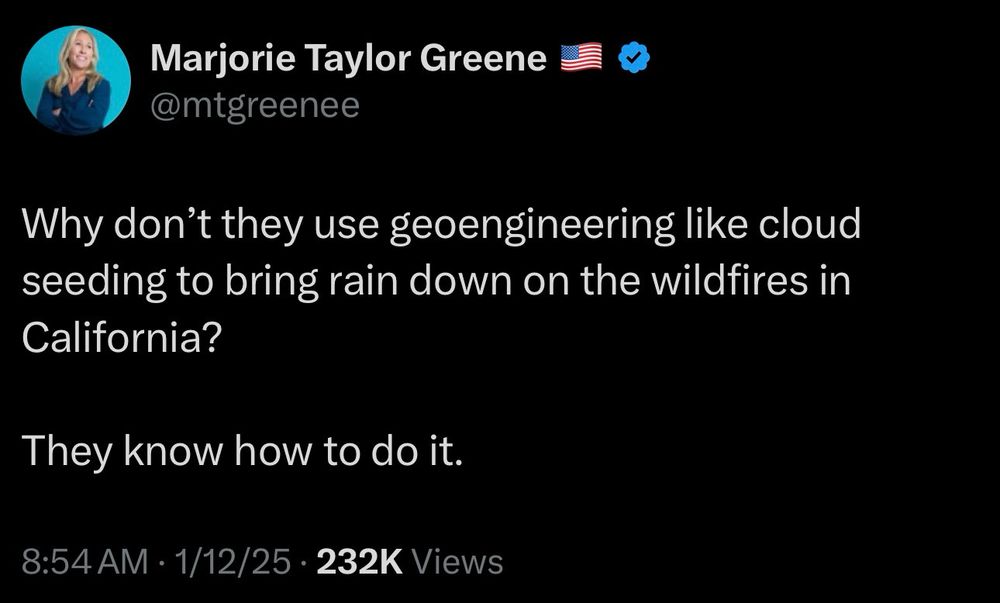
Task: Open Marjorie Taylor Greene's profile picture
Action: coord(76,80)
